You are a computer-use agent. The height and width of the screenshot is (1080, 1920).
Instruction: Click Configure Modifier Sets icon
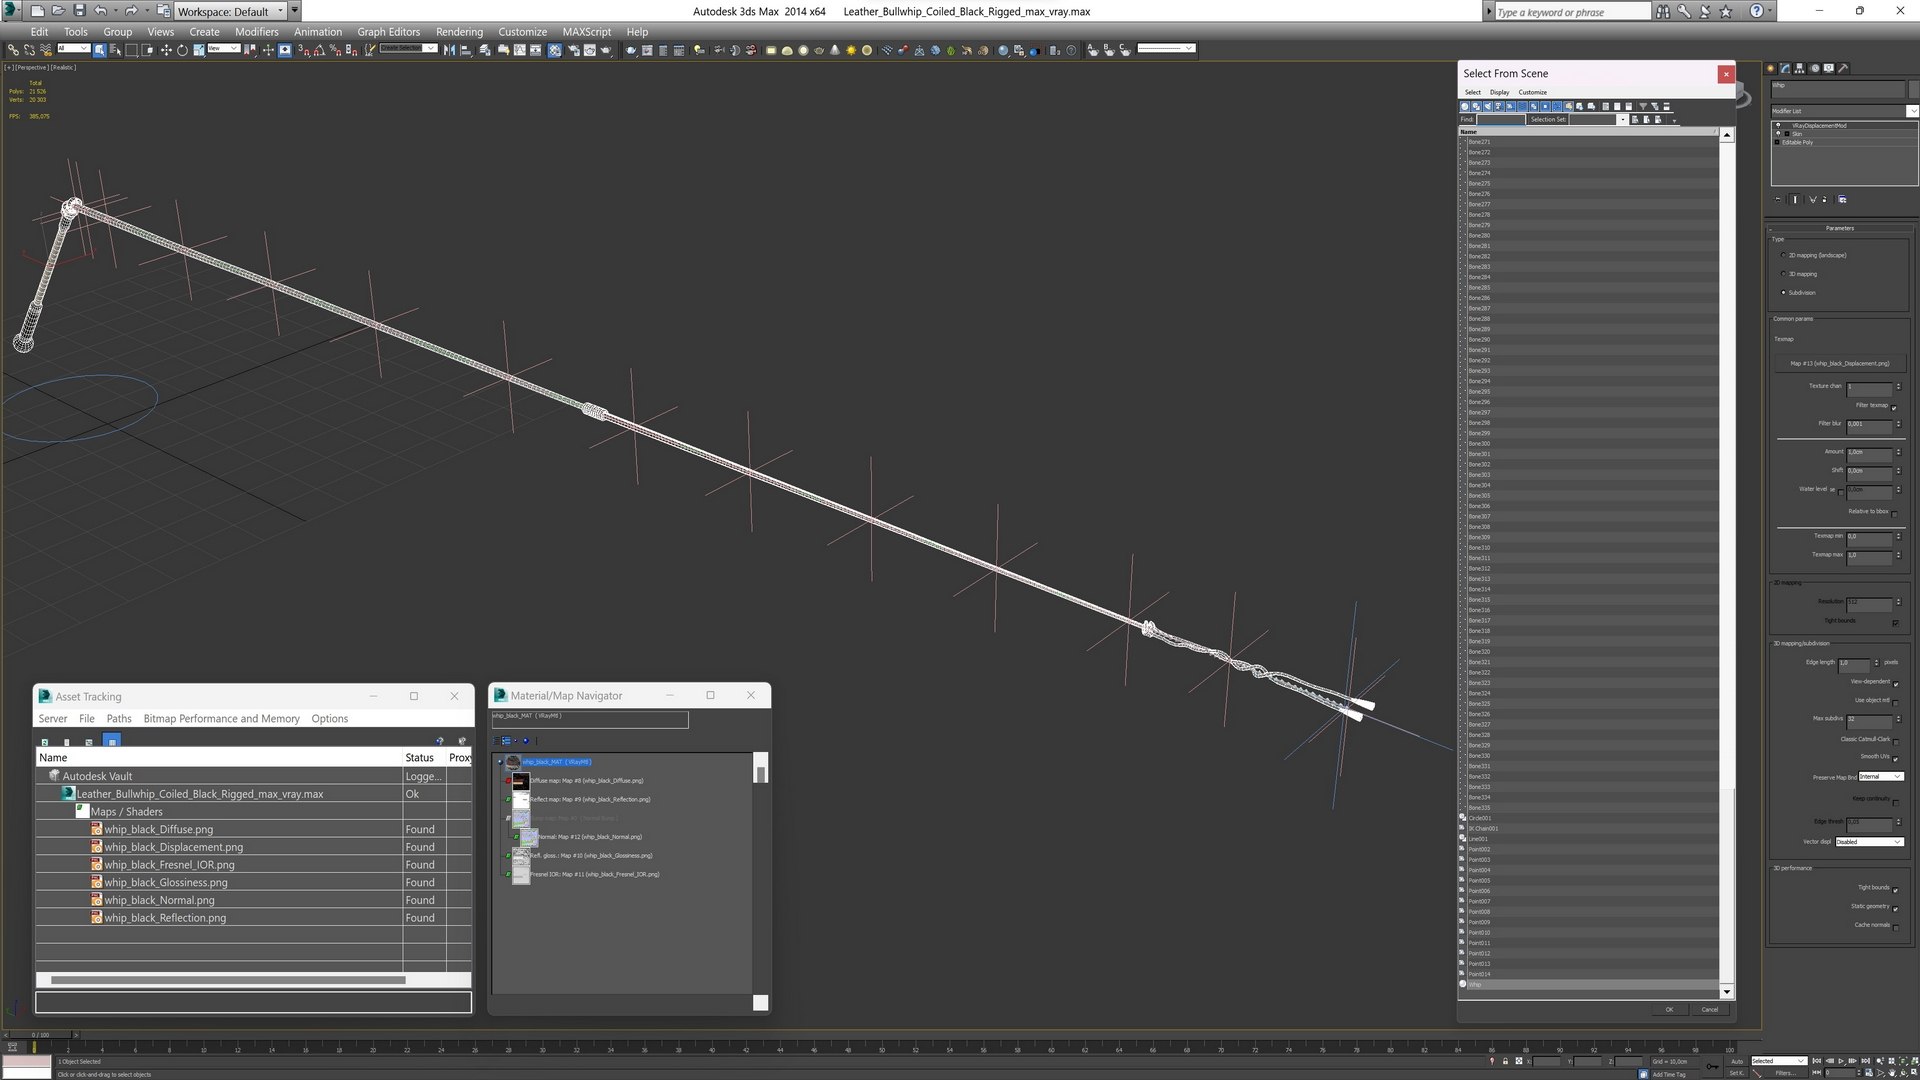coord(1842,199)
